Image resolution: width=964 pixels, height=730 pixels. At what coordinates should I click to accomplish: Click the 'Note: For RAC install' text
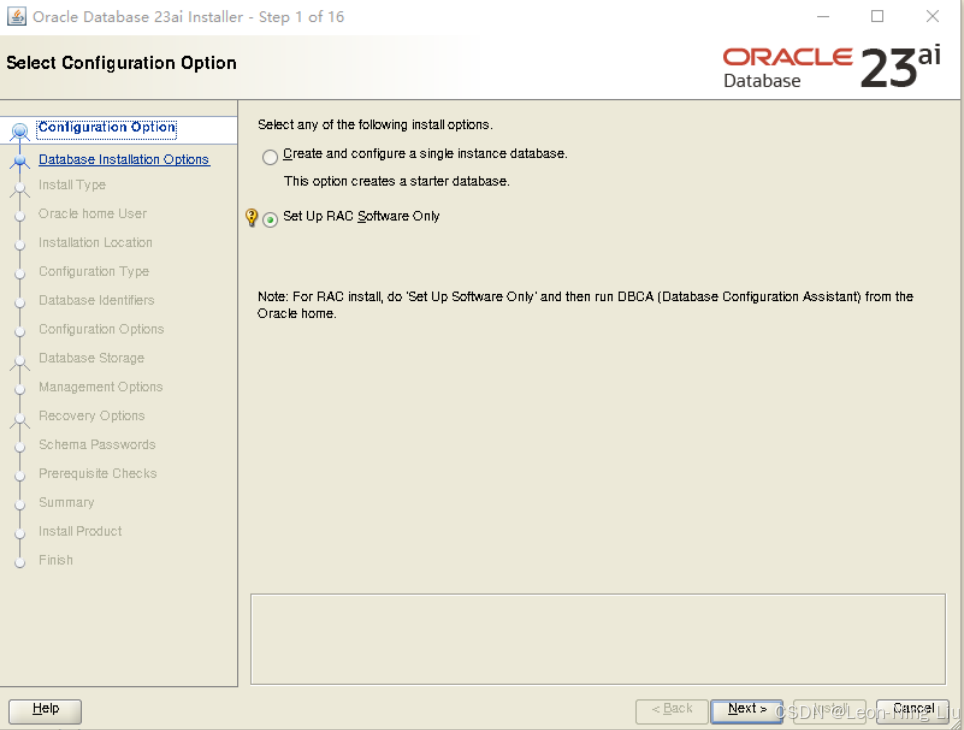click(585, 305)
